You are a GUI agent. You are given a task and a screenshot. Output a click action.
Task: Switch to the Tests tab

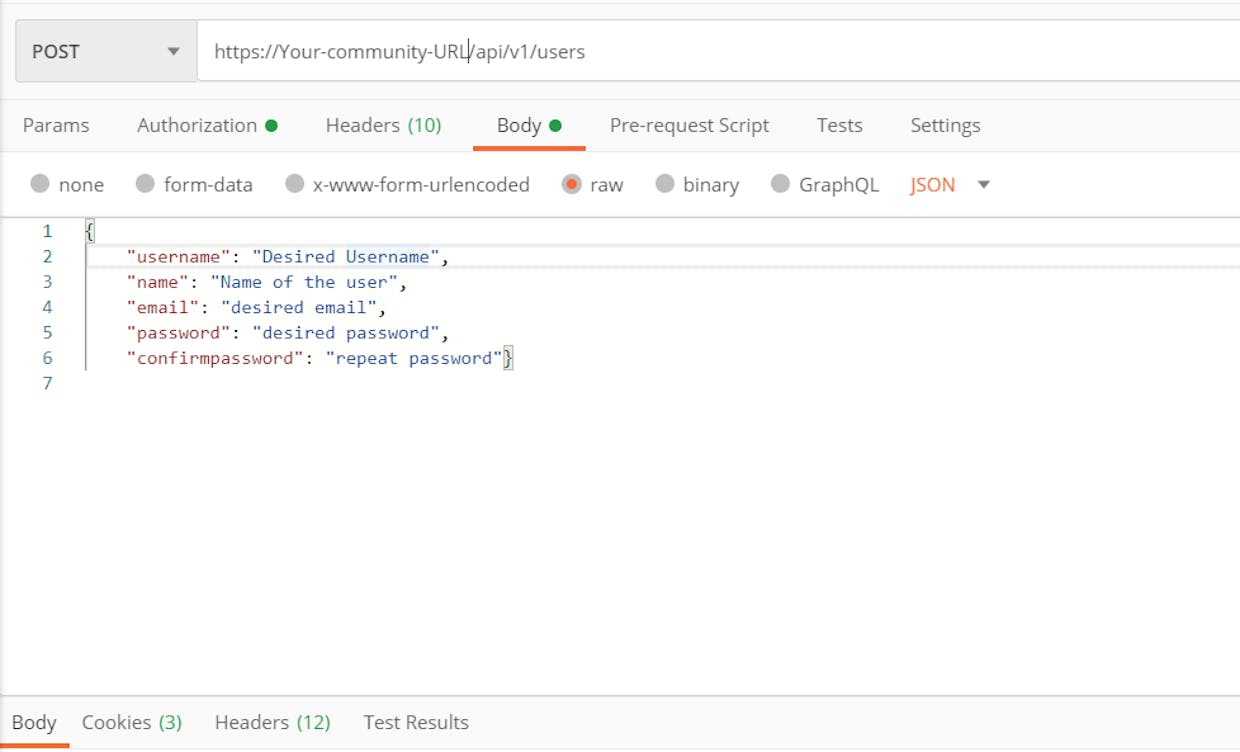[x=839, y=125]
